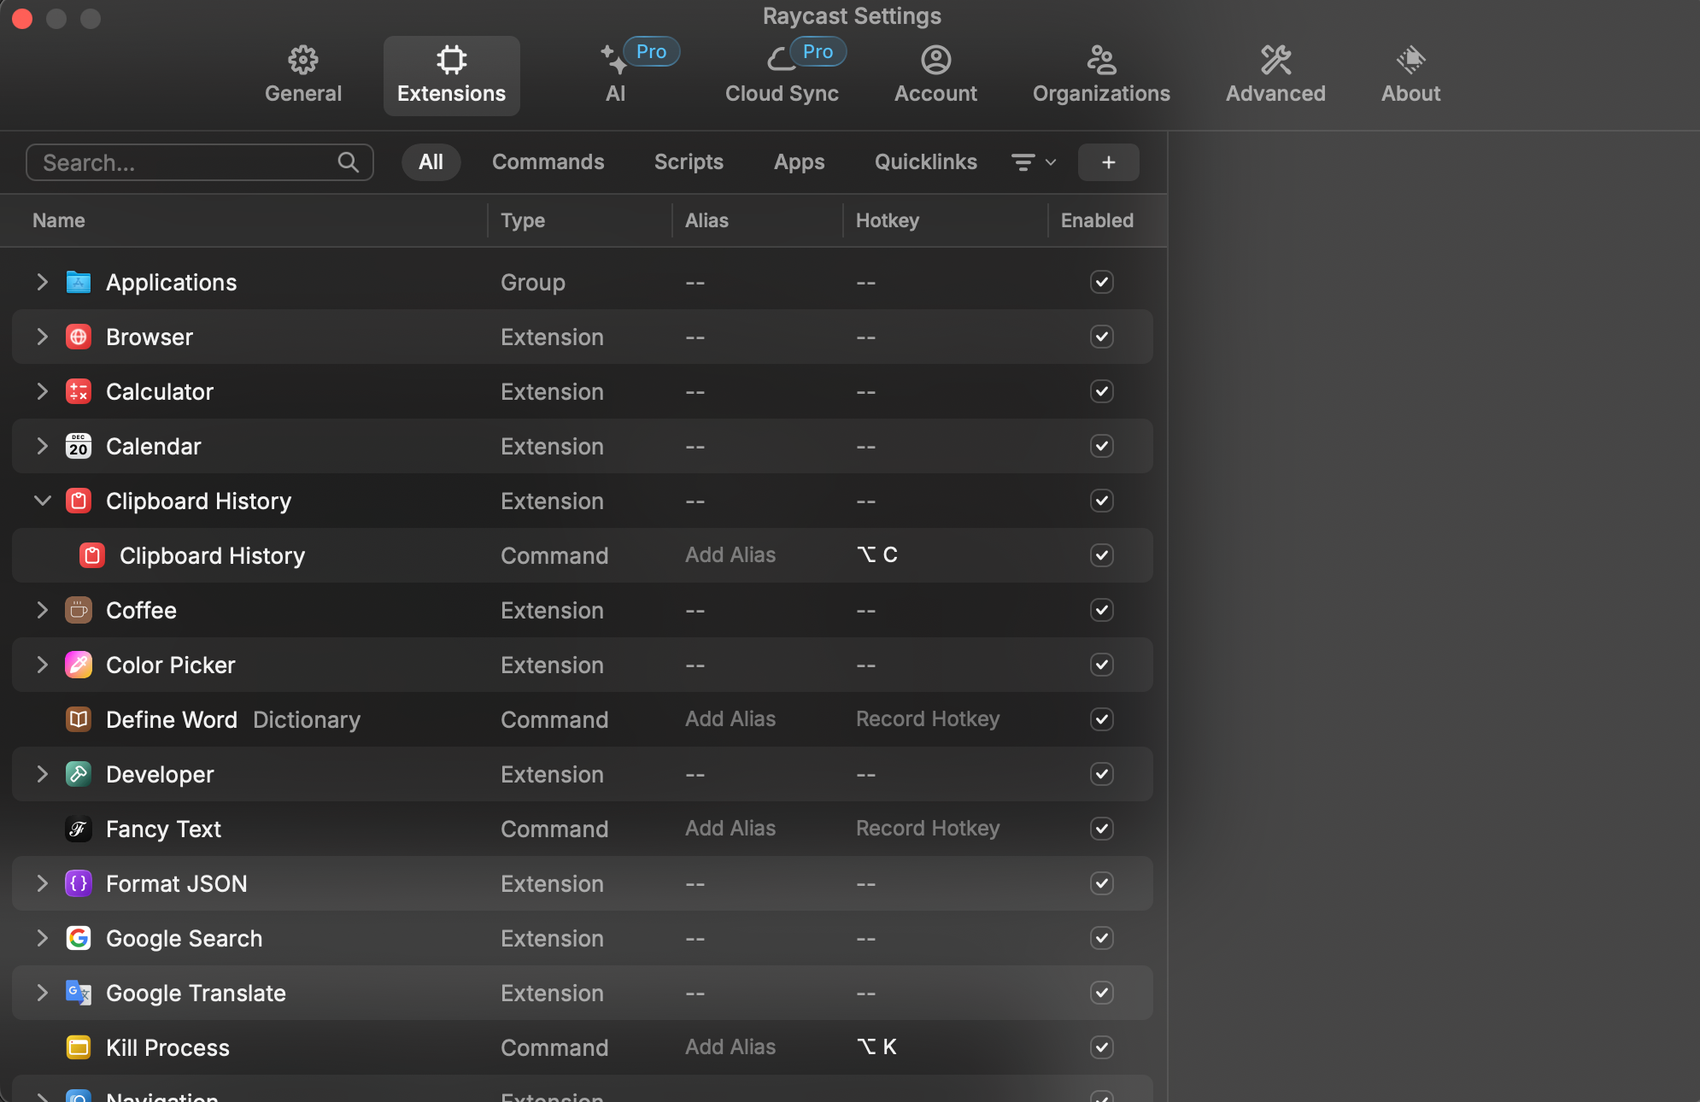This screenshot has width=1700, height=1102.
Task: Toggle Coffee extension enabled checkbox
Action: 1102,610
